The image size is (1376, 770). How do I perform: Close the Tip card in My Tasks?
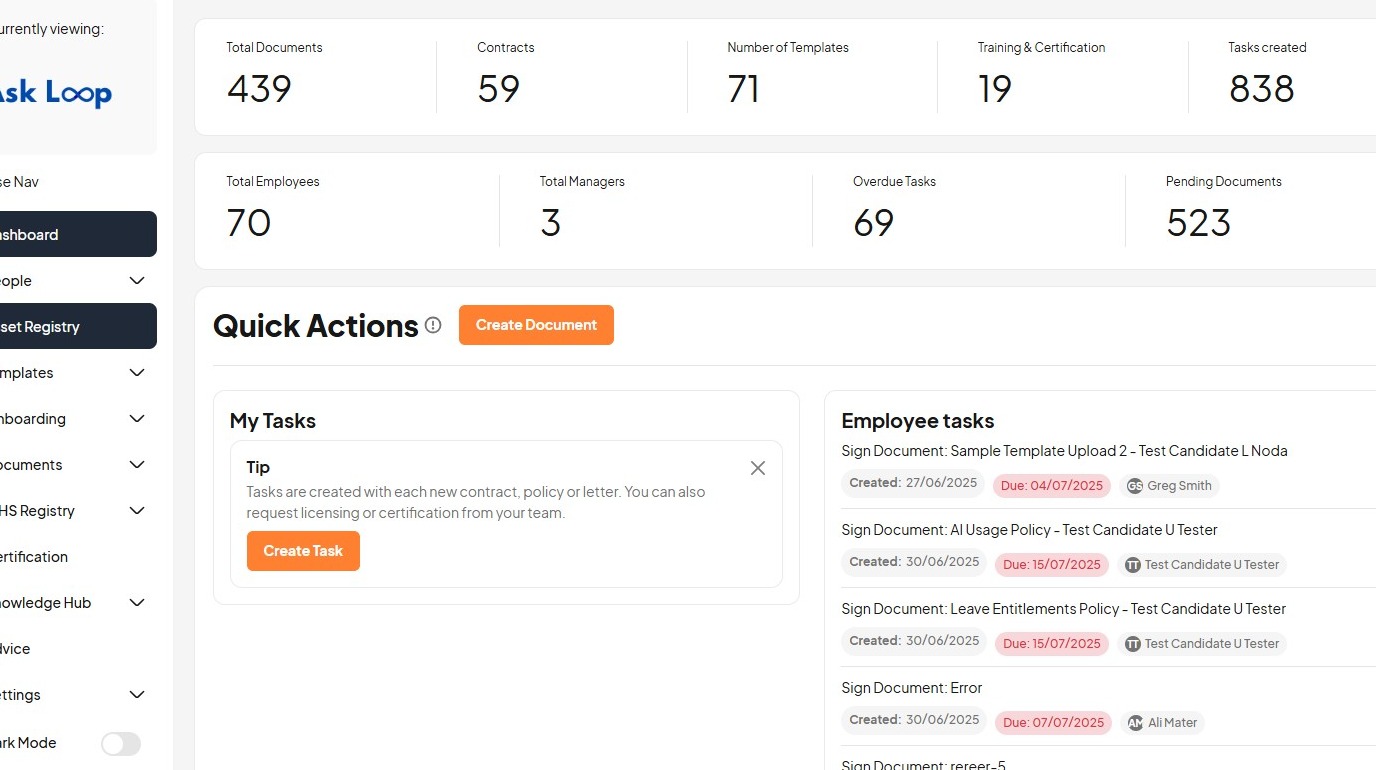[x=758, y=468]
